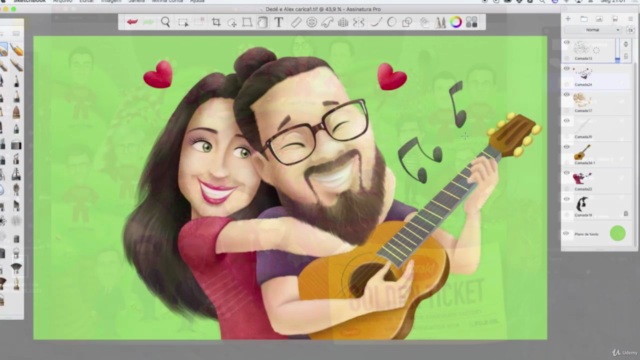Viewport: 640px width, 360px height.
Task: Select the Camada18 black hair thumbnail
Action: [582, 204]
